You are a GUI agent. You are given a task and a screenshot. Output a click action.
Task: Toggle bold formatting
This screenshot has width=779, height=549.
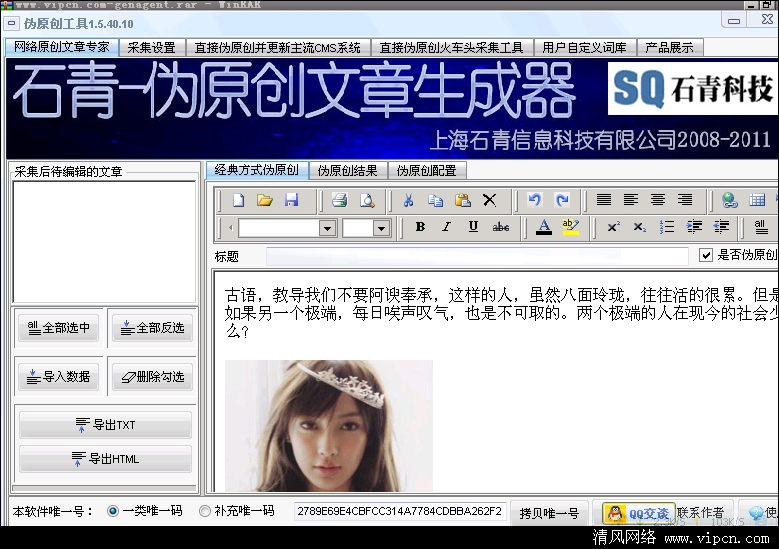pyautogui.click(x=420, y=227)
